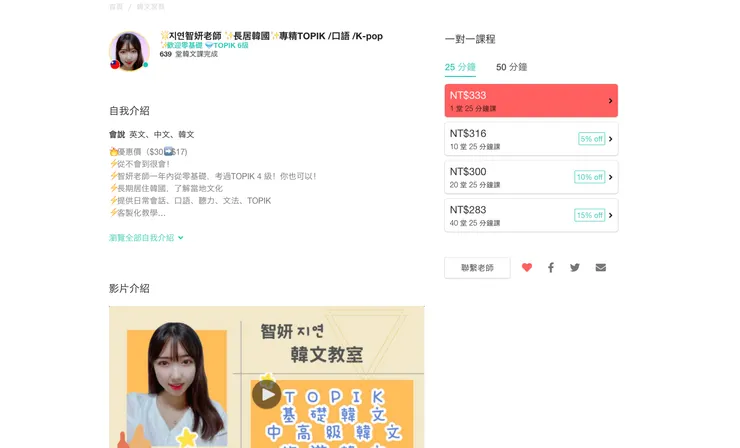Image resolution: width=740 pixels, height=448 pixels.
Task: Switch to the 50 分鐘 lesson tab
Action: [511, 67]
